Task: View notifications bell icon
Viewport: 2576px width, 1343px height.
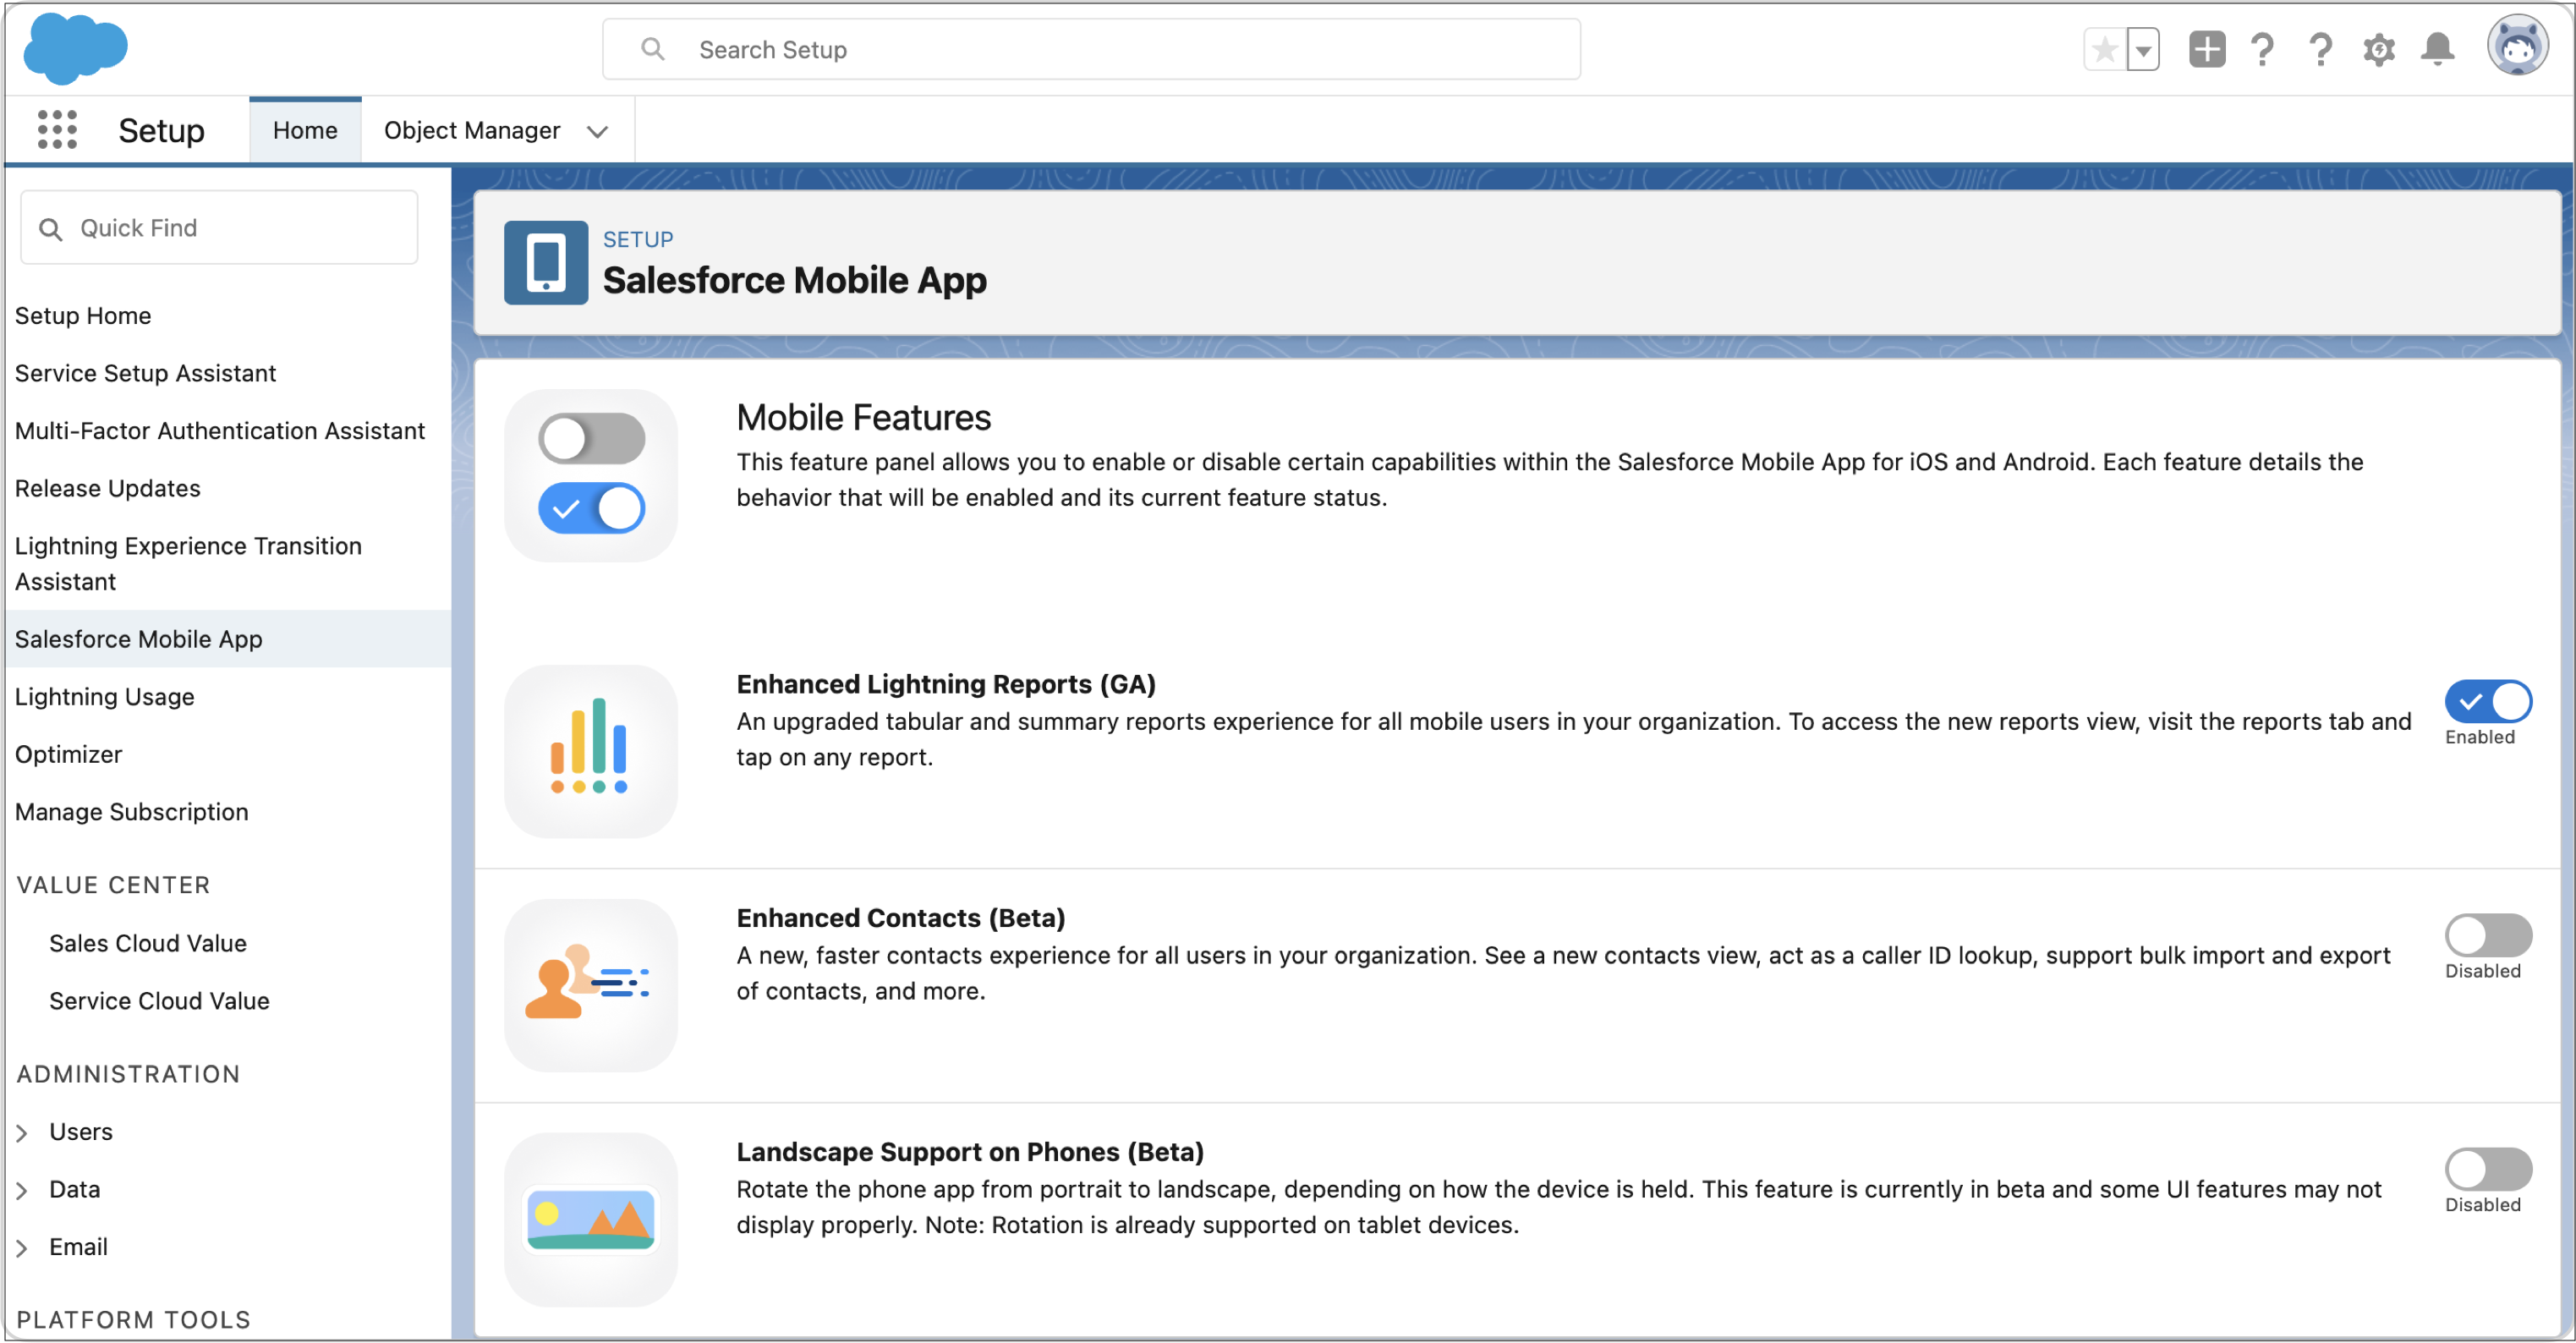Action: coord(2437,49)
